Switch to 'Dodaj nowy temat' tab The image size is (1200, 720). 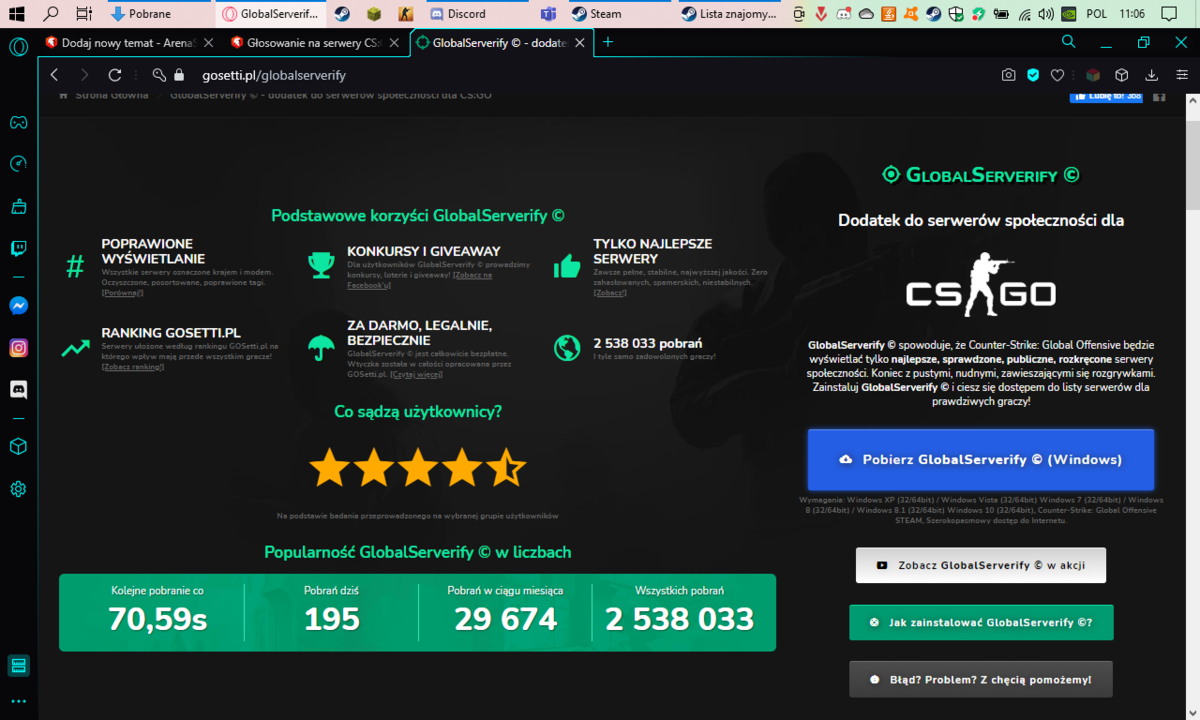(x=130, y=42)
